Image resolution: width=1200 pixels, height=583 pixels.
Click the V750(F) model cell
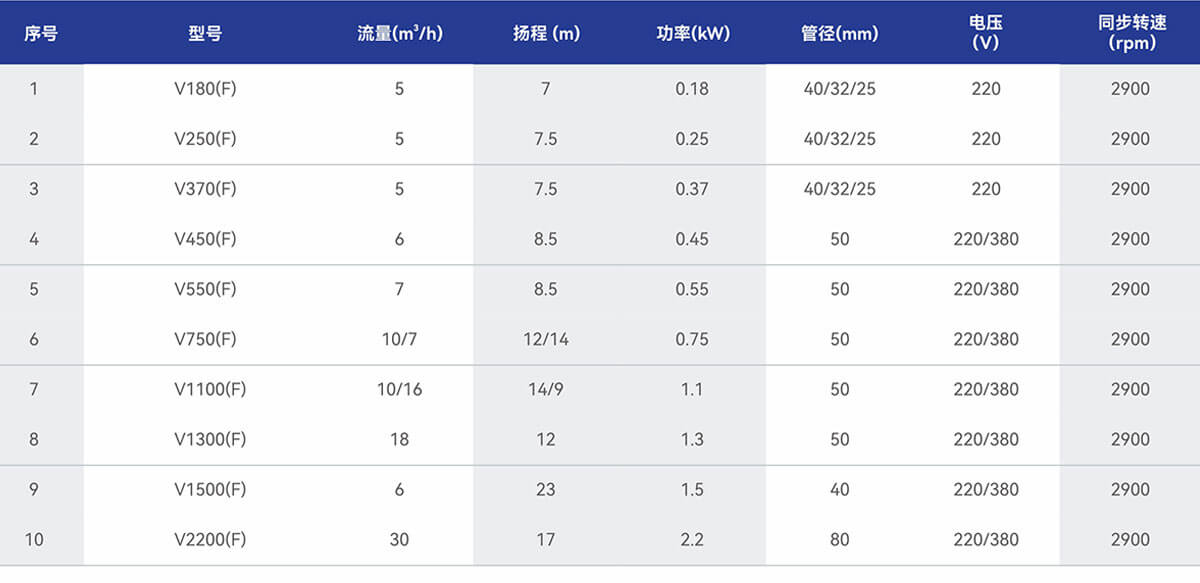pos(205,339)
